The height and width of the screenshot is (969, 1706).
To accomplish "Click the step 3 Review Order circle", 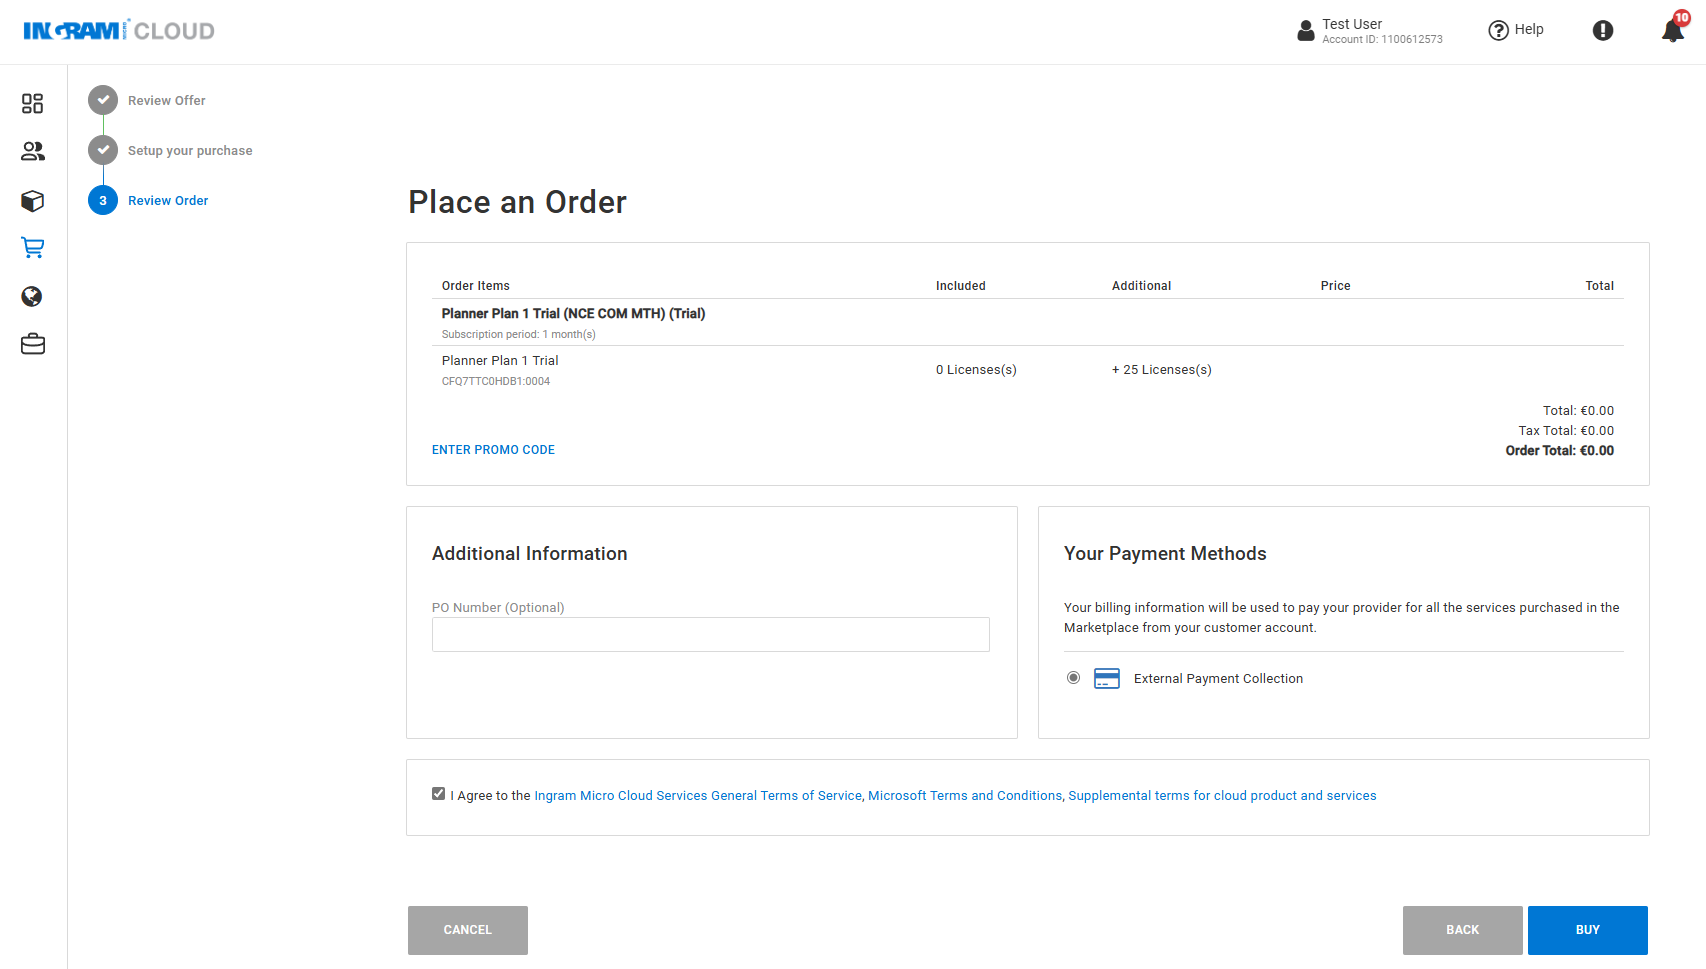I will [x=103, y=200].
